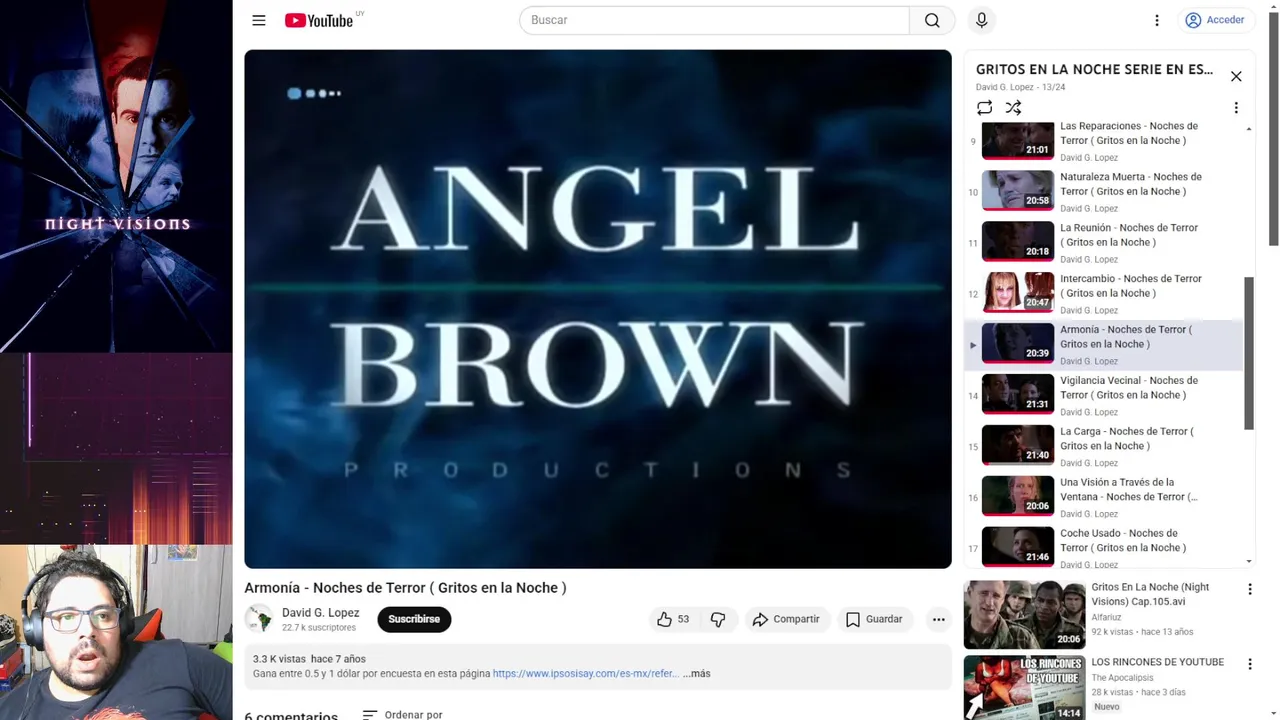Open more actions ellipsis below video
The image size is (1280, 720).
point(938,619)
